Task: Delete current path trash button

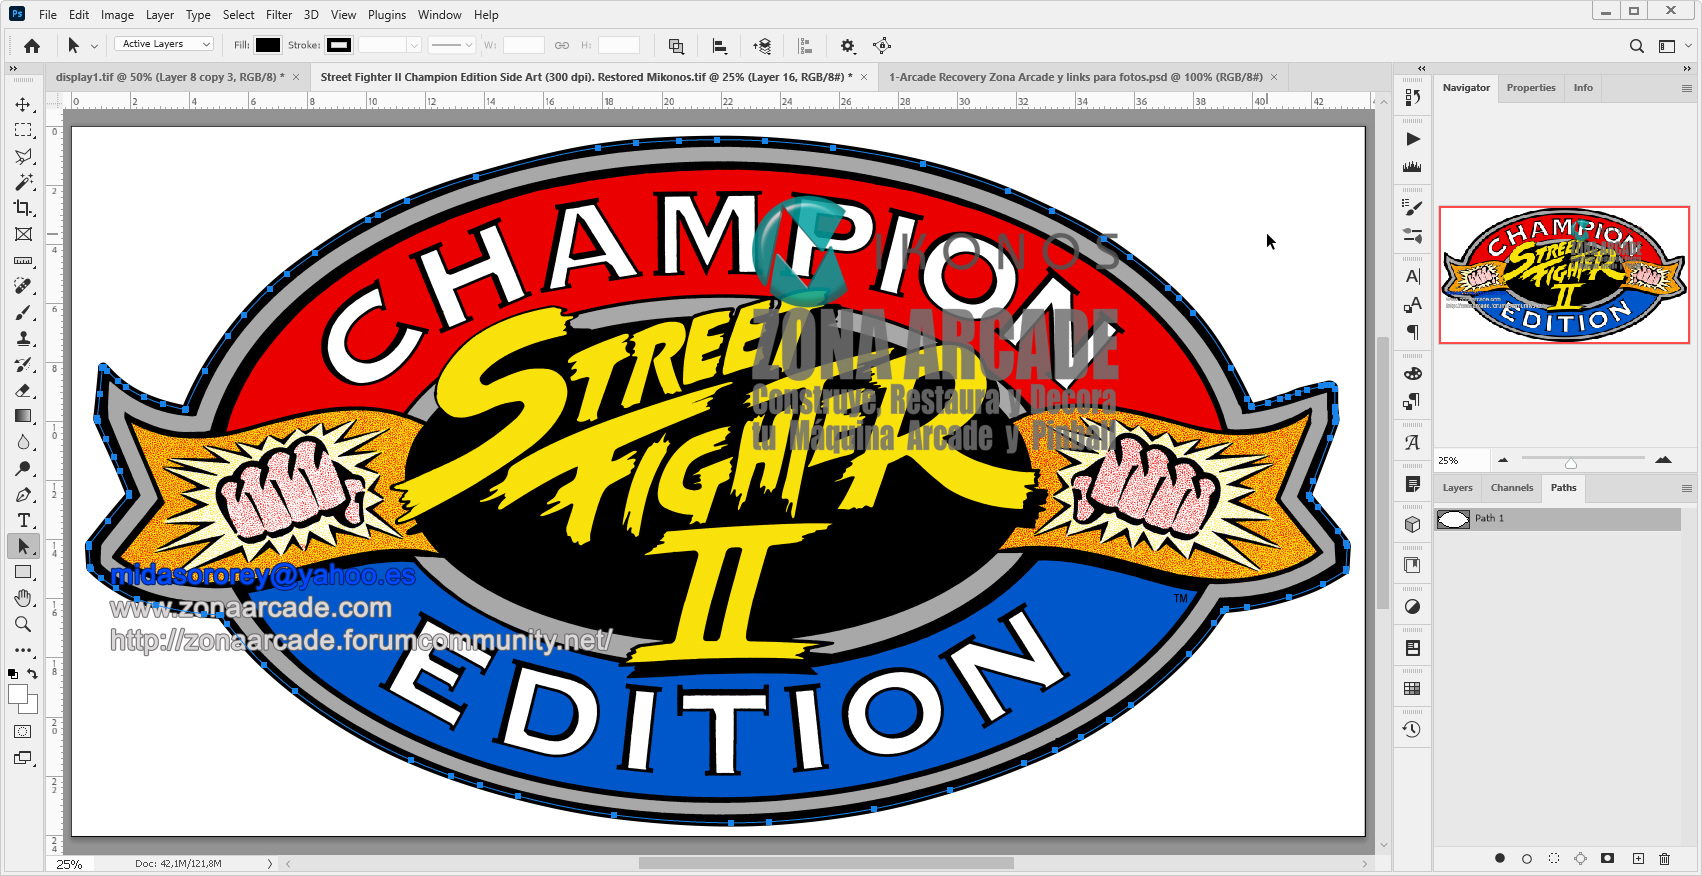Action: pyautogui.click(x=1665, y=859)
